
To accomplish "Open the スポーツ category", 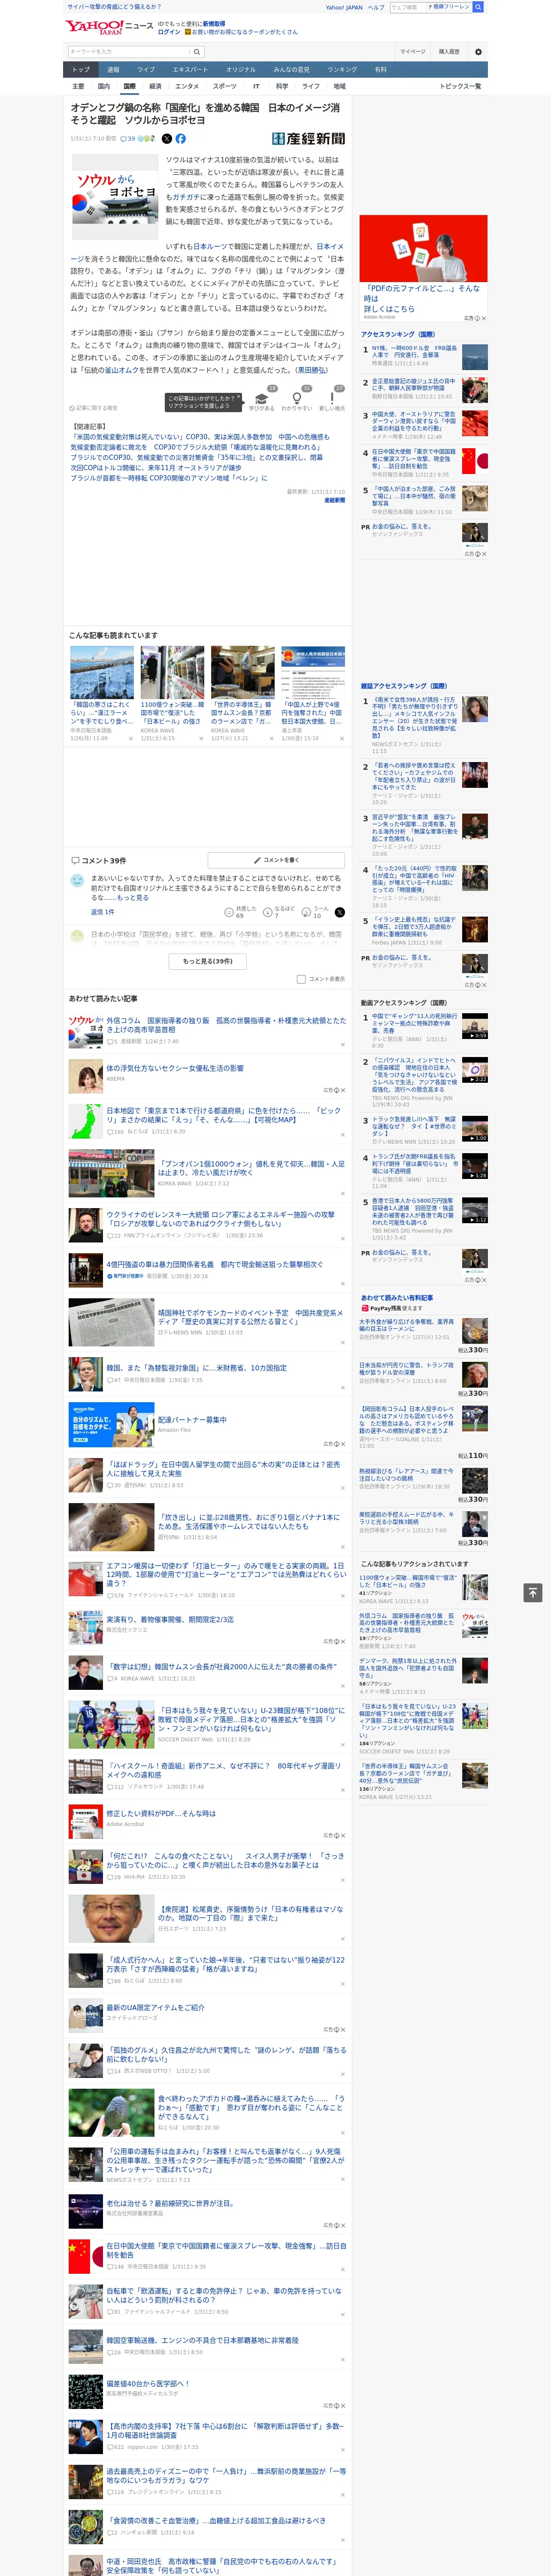I will (225, 86).
